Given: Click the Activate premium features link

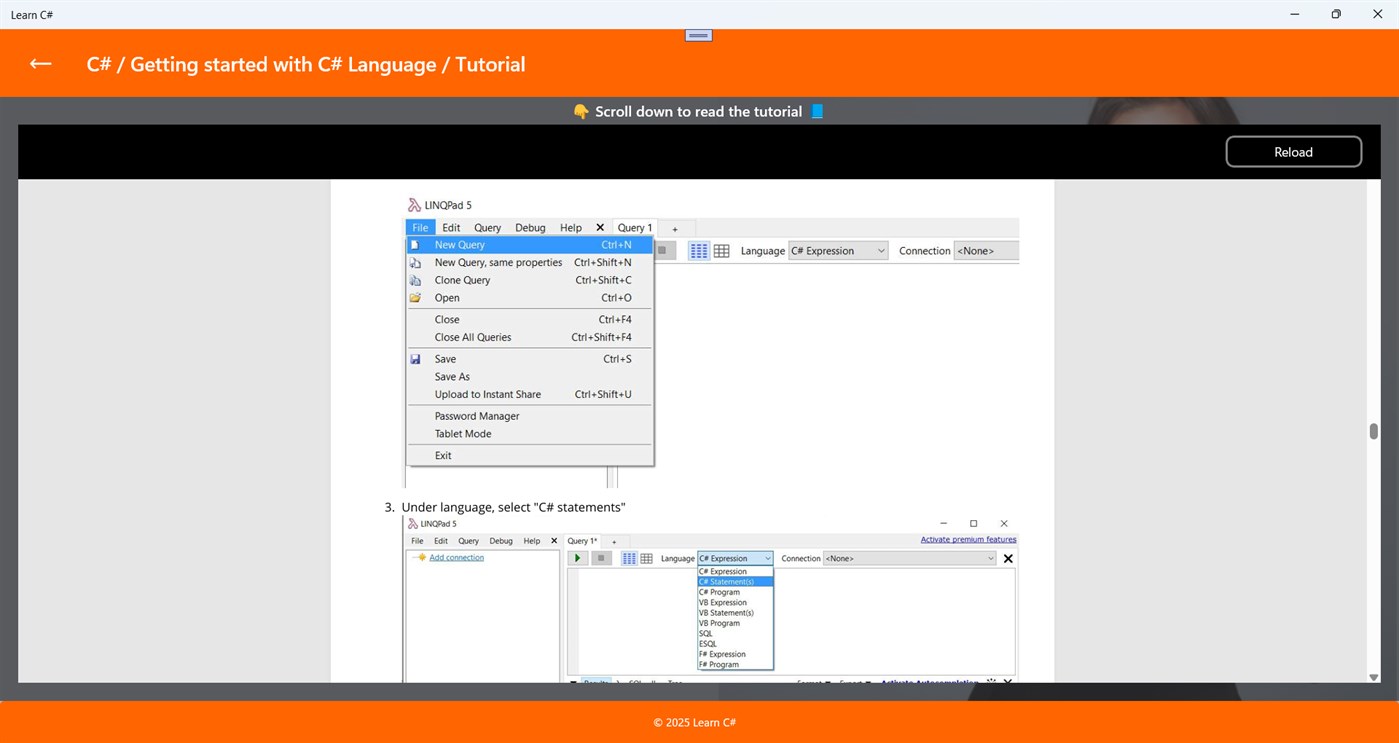Looking at the screenshot, I should coord(968,539).
